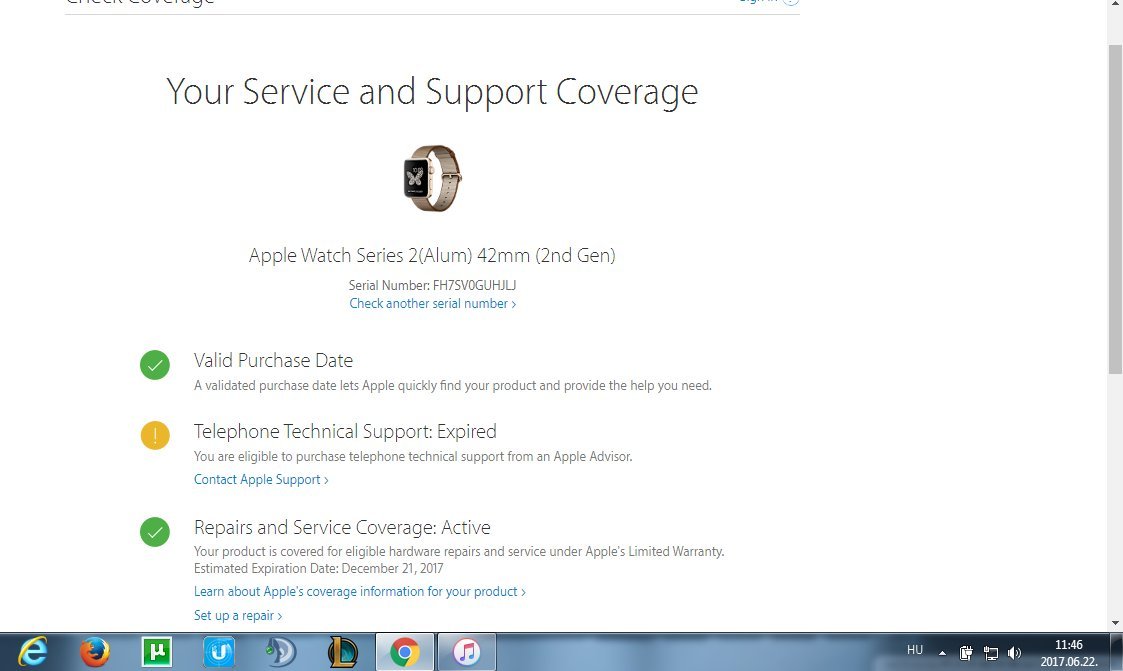Open Internet Explorer from the taskbar
The width and height of the screenshot is (1123, 671).
tap(33, 652)
